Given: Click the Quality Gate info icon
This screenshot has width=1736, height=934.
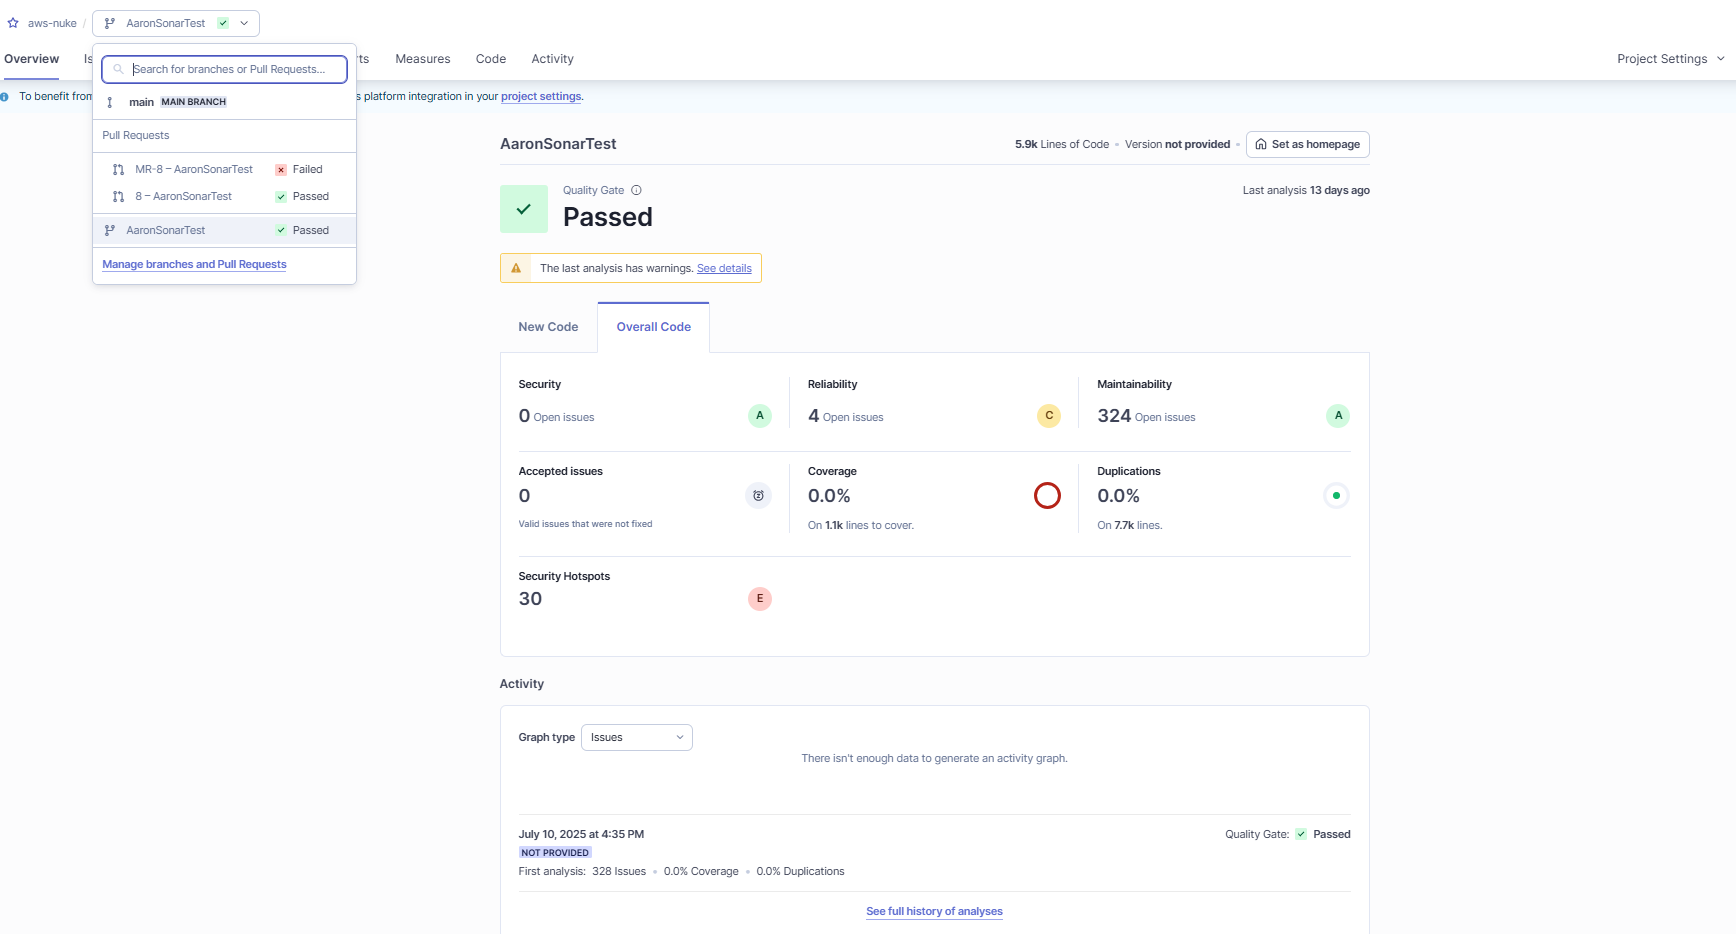Looking at the screenshot, I should [x=636, y=190].
